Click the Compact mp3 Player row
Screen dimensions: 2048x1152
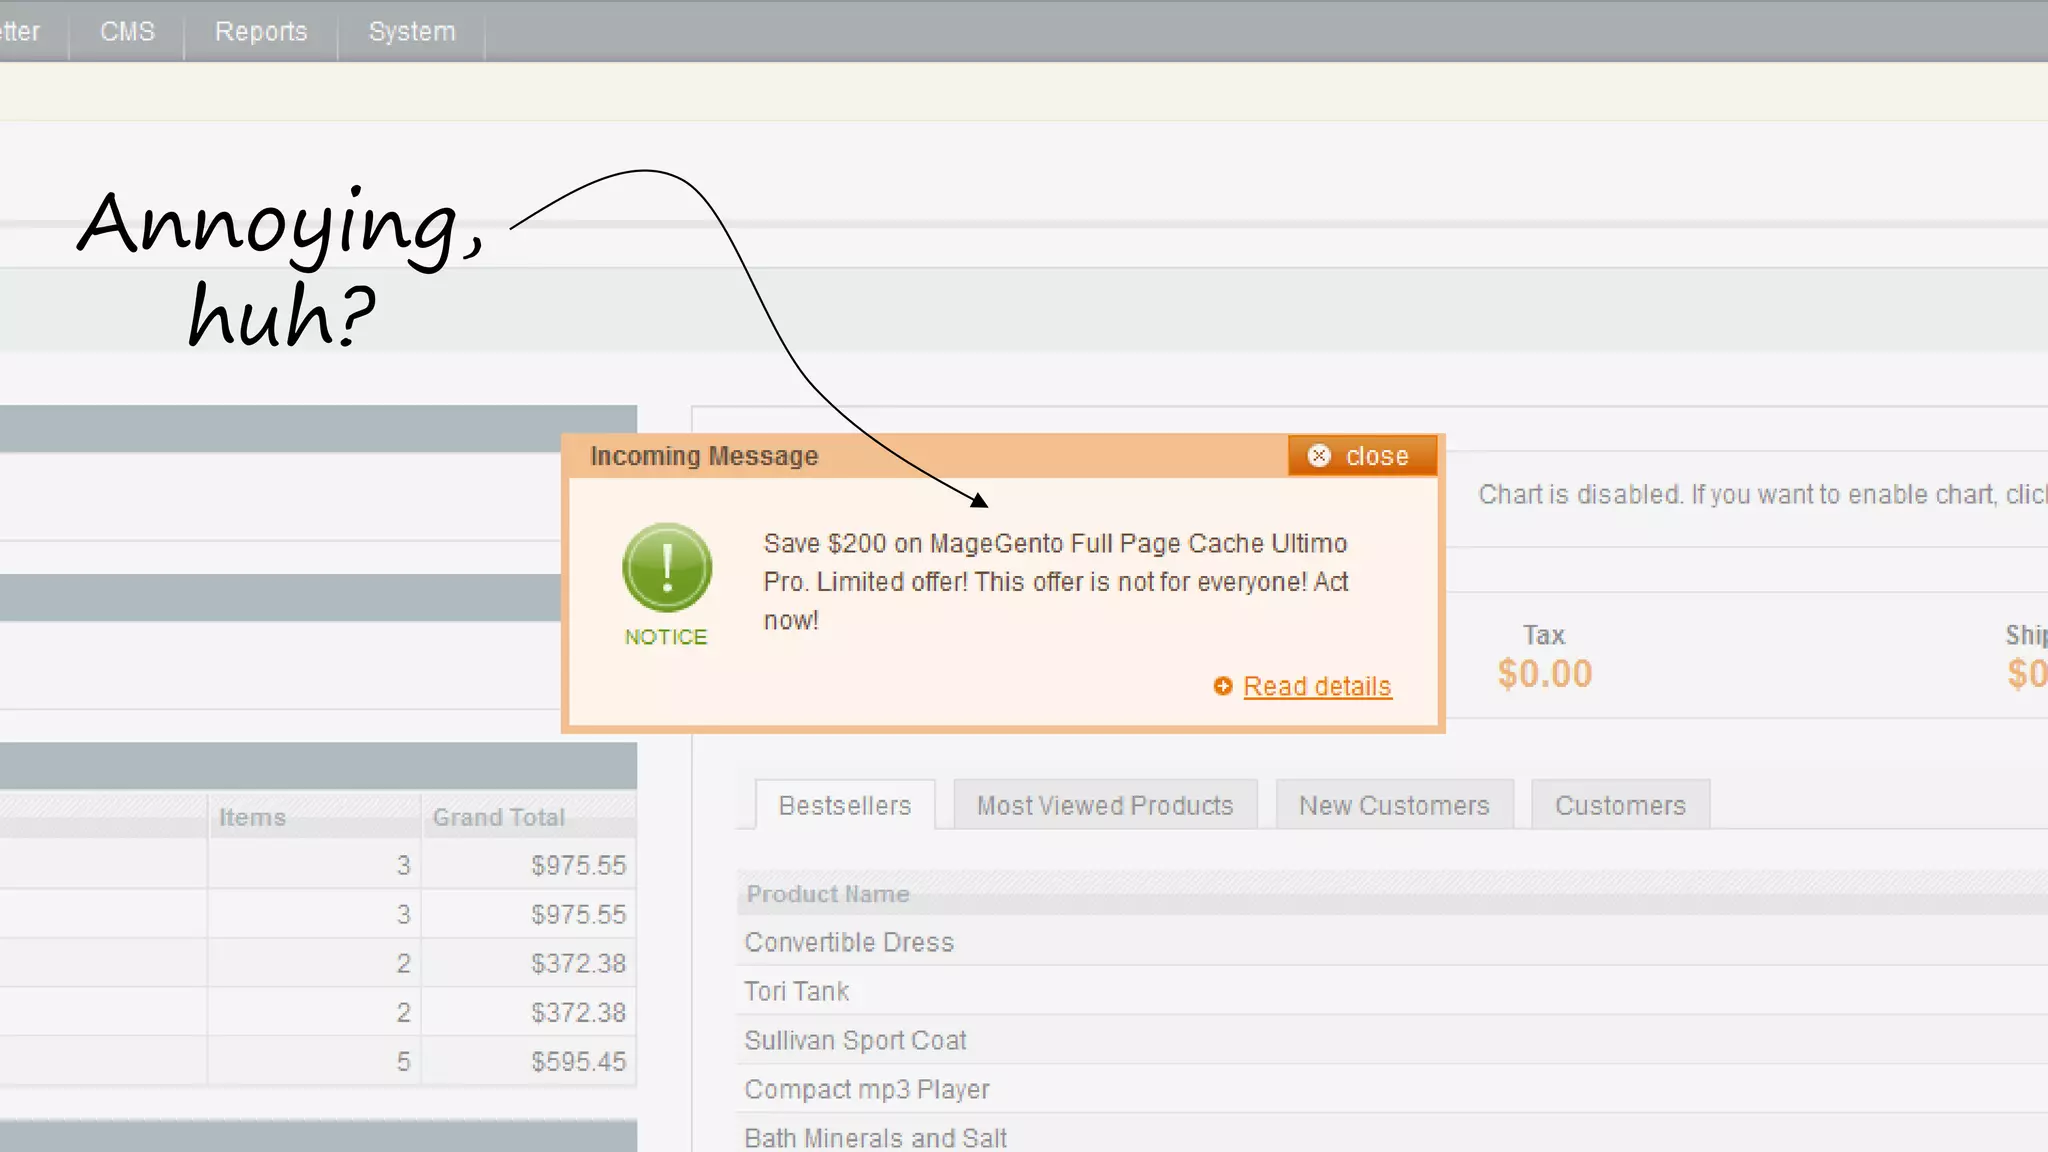(866, 1089)
